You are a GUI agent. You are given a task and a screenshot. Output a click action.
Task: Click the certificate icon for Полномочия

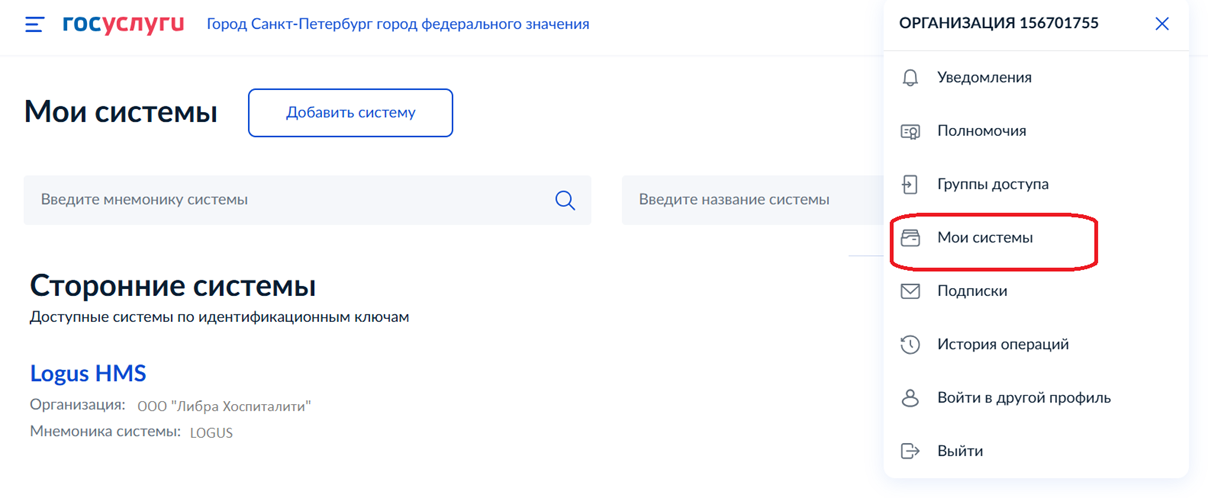910,131
